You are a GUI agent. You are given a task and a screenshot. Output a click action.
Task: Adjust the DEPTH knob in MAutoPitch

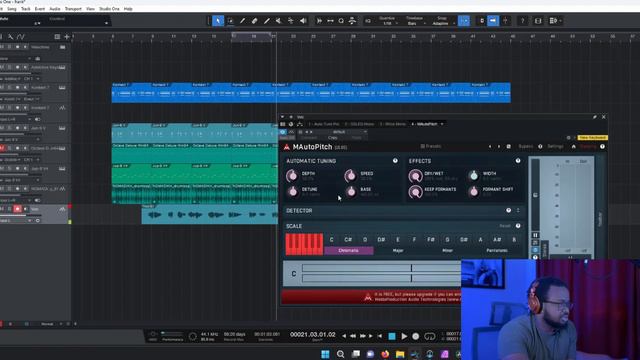292,176
